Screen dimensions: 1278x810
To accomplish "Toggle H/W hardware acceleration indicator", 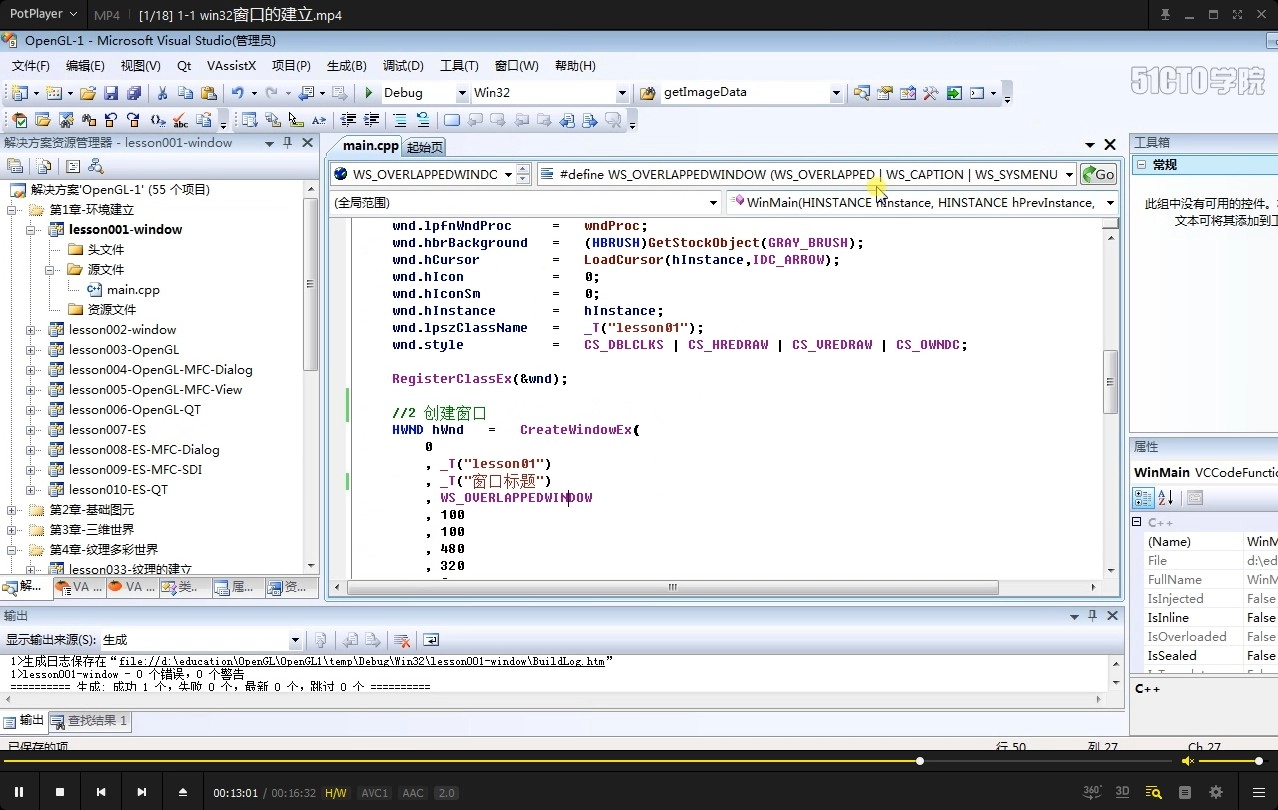I will click(x=335, y=793).
